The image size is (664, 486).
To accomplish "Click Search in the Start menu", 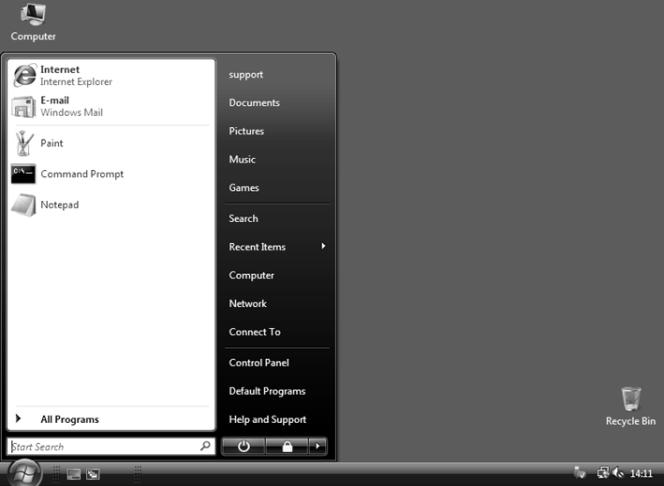I will (x=243, y=218).
